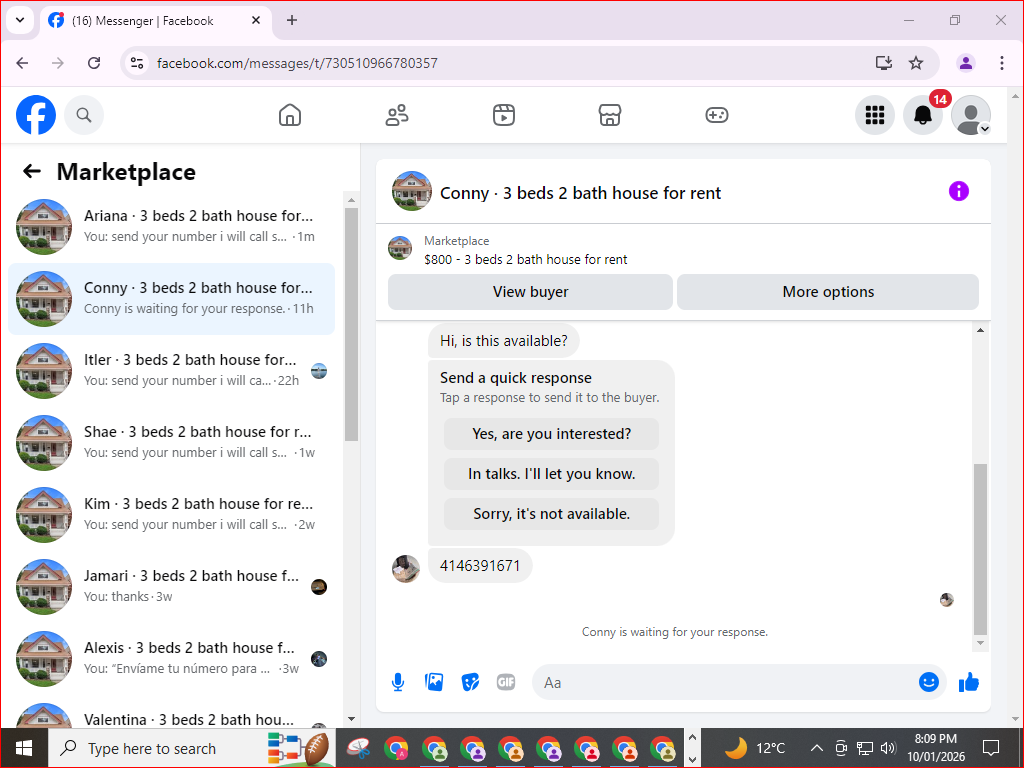Choose a GIF icon
Image resolution: width=1024 pixels, height=768 pixels.
506,682
